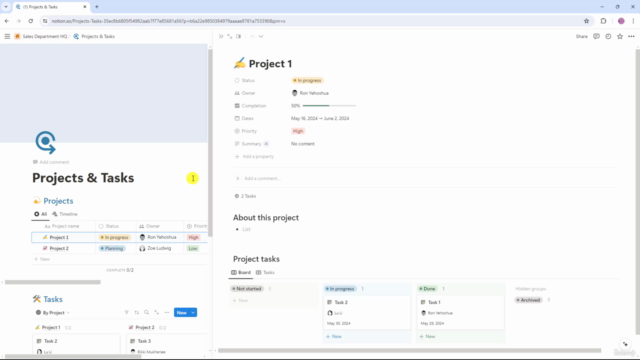
Task: Open Chrome extensions menu
Action: click(603, 21)
